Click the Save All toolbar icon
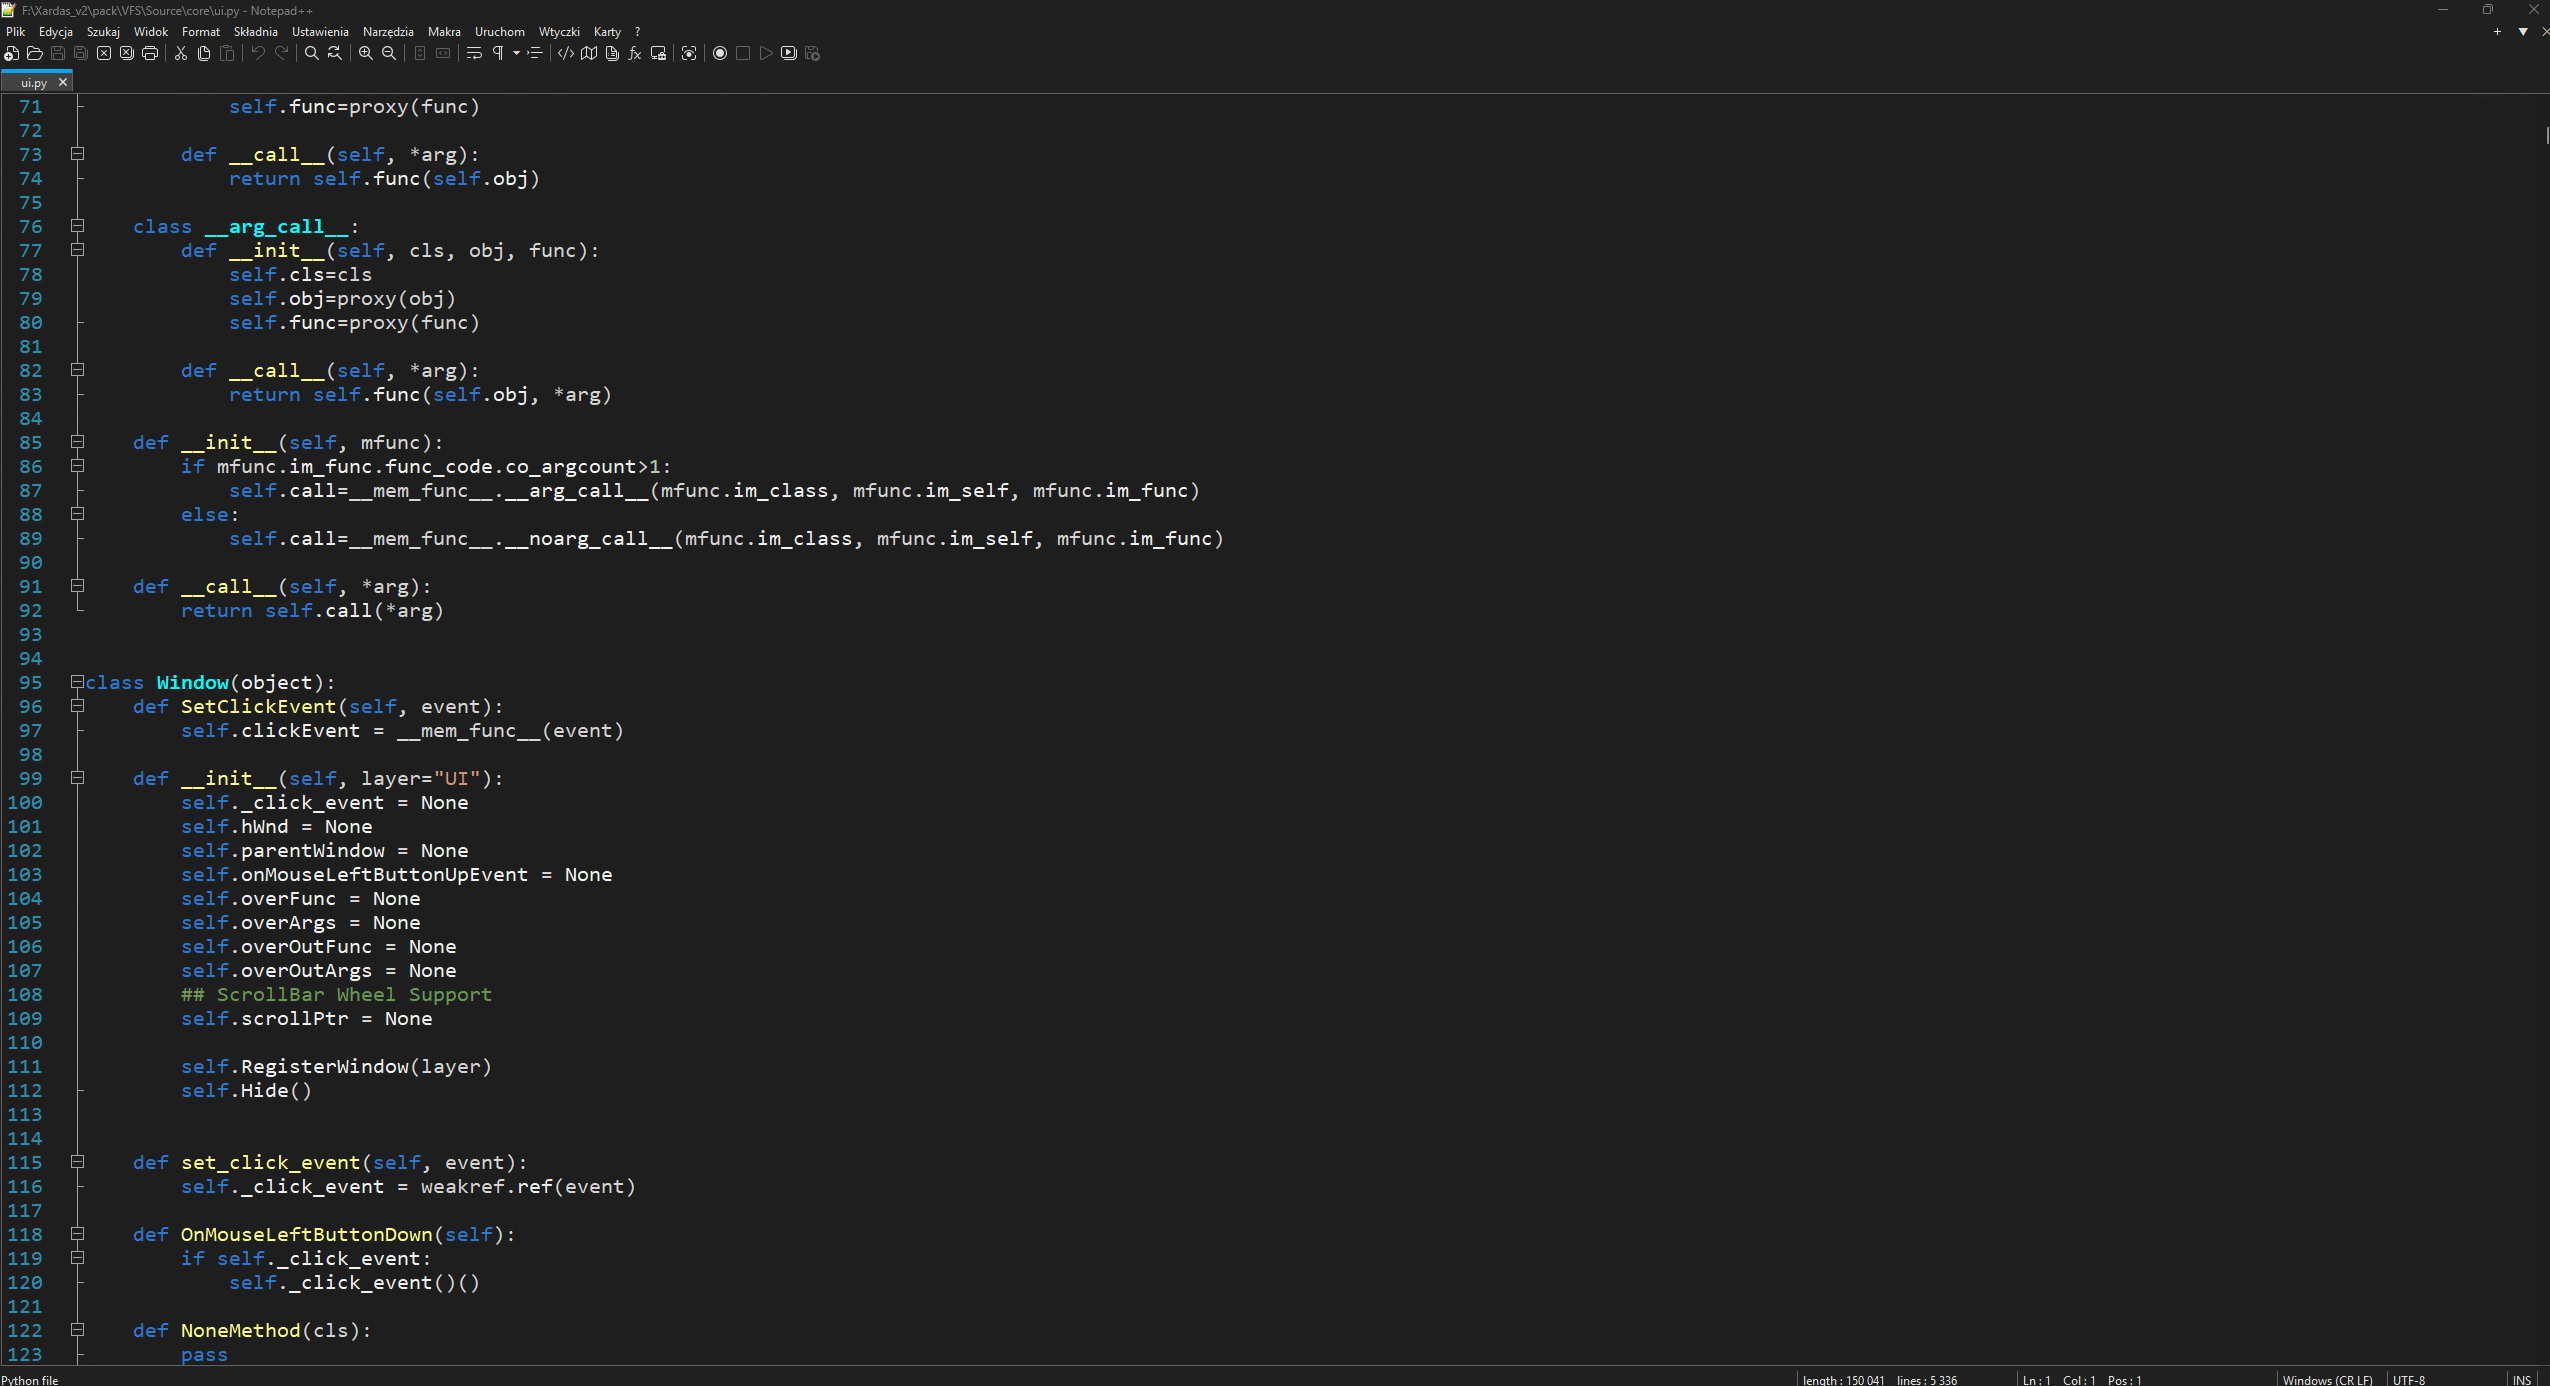 (x=80, y=54)
